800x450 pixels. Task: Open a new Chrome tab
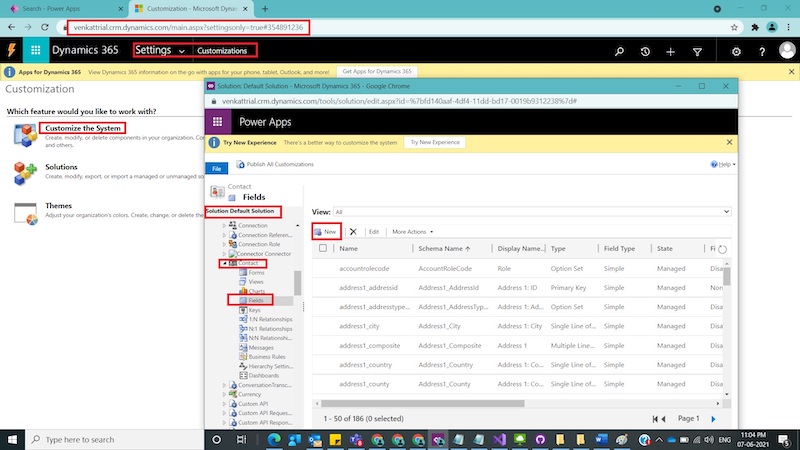(265, 9)
